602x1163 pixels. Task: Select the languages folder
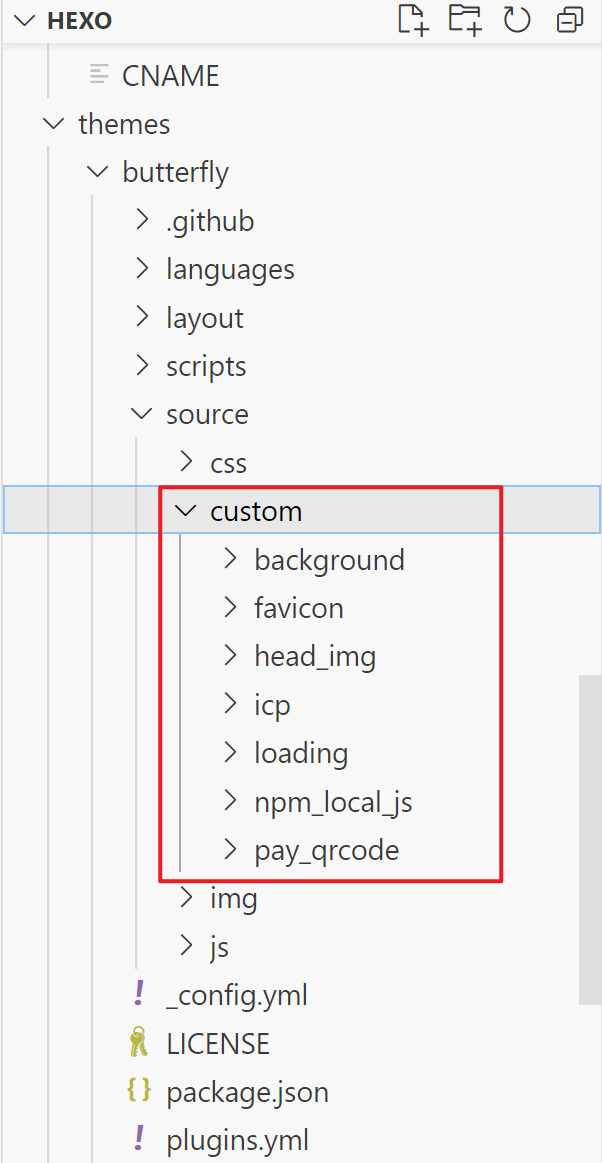pos(230,269)
